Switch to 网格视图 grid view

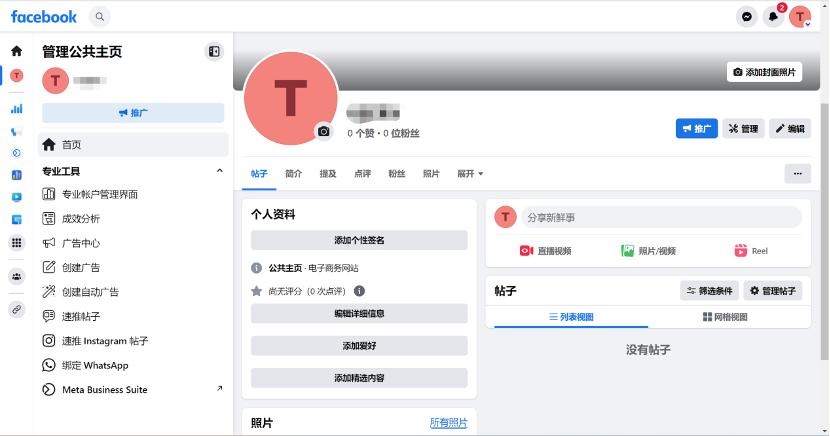[x=725, y=317]
